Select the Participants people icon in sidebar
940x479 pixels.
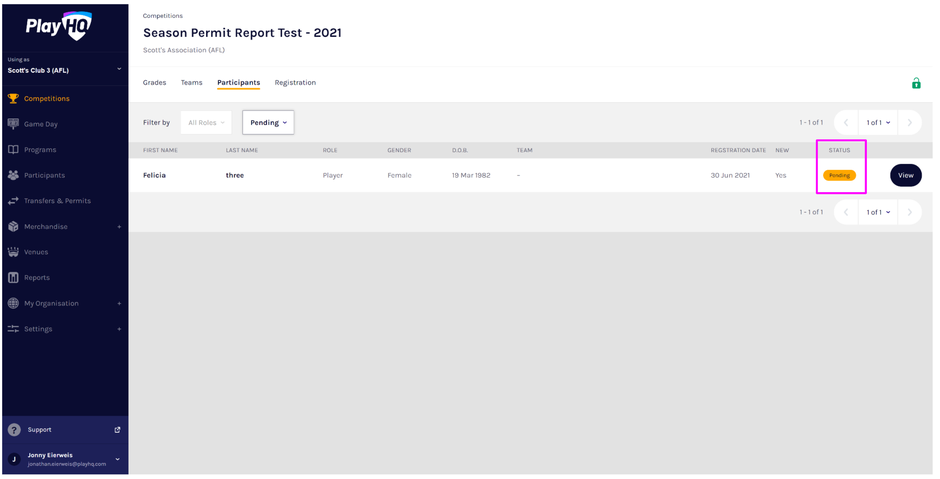pyautogui.click(x=13, y=175)
